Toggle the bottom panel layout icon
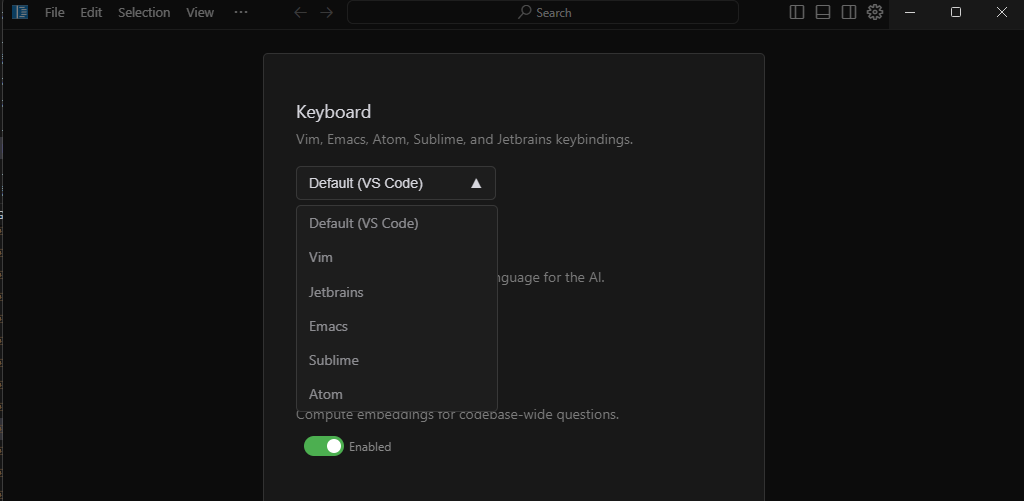 [x=823, y=12]
